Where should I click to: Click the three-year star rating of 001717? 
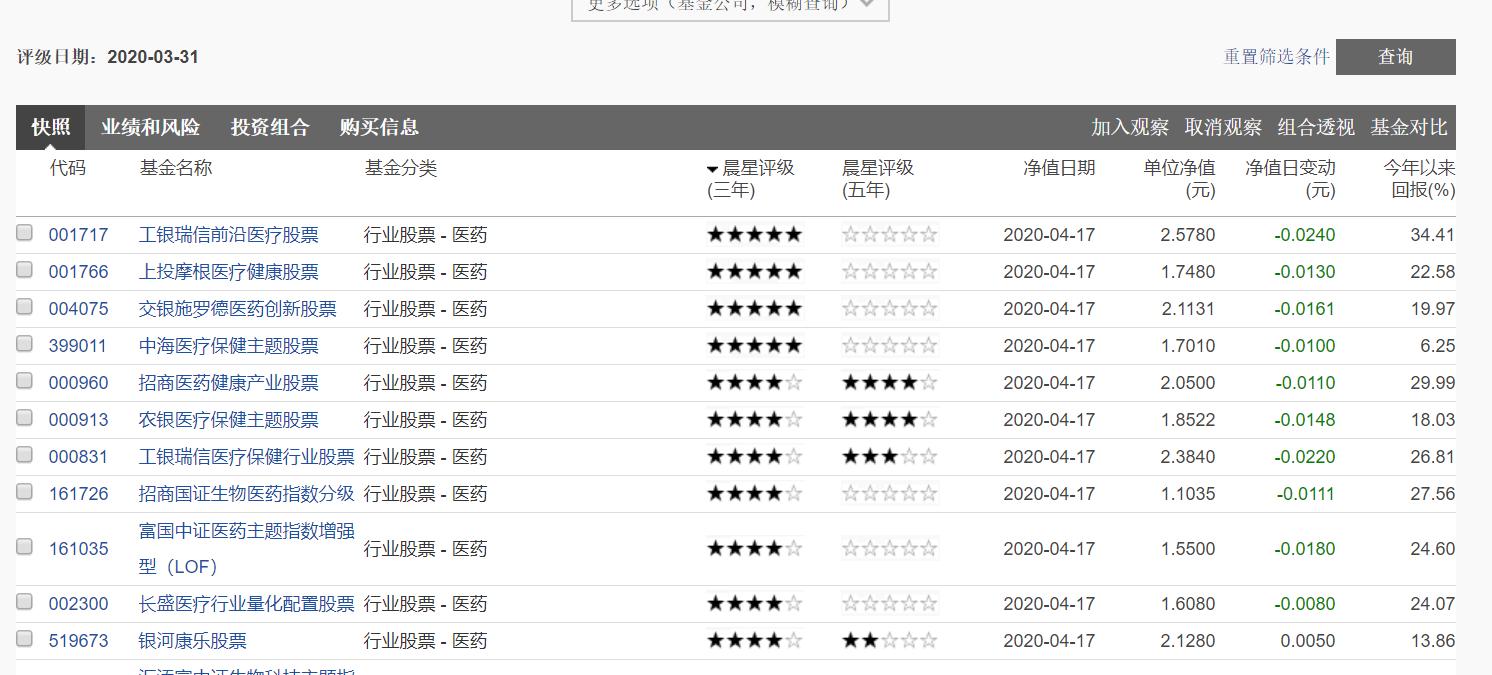(x=755, y=235)
